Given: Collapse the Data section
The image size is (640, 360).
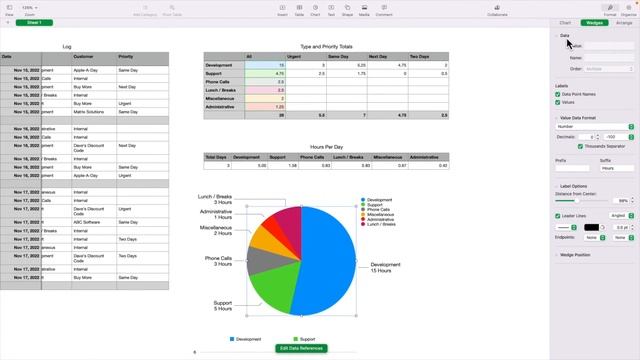Looking at the screenshot, I should click(x=556, y=36).
